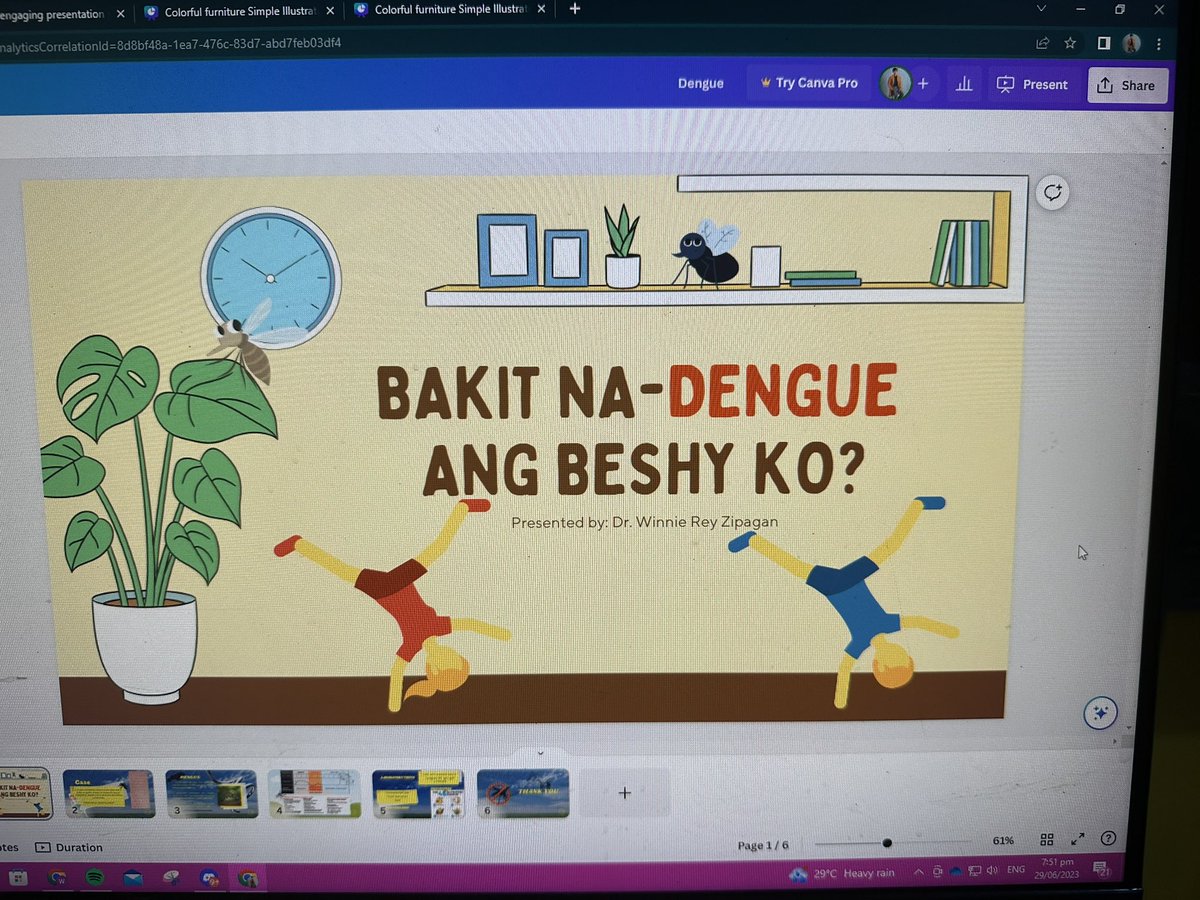Add a new page with plus tile
Viewport: 1200px width, 900px height.
tap(625, 793)
